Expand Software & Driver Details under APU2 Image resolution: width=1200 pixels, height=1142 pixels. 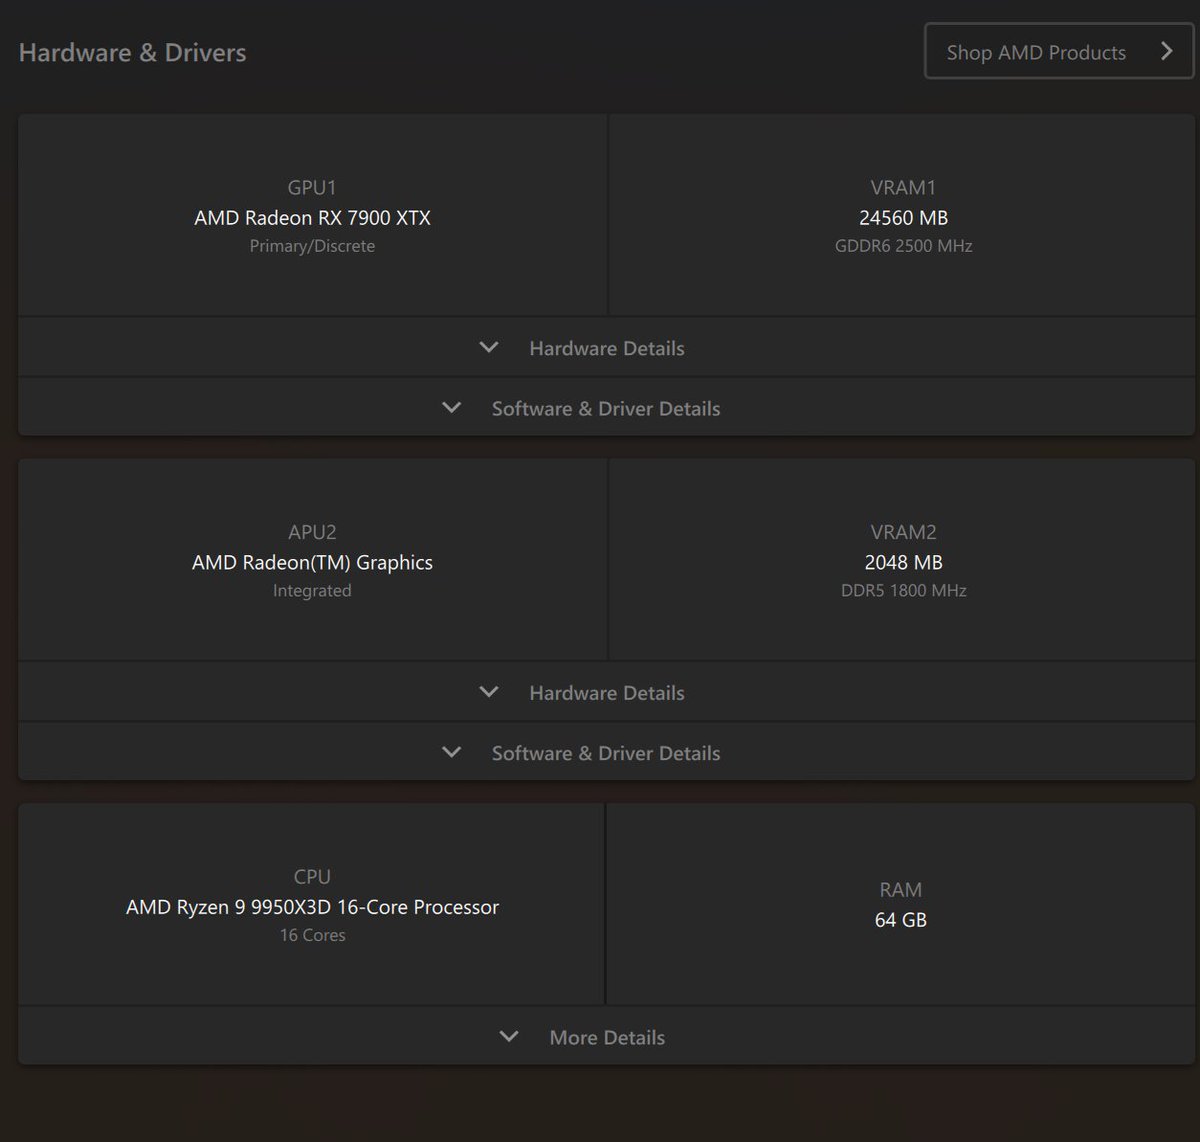[606, 753]
